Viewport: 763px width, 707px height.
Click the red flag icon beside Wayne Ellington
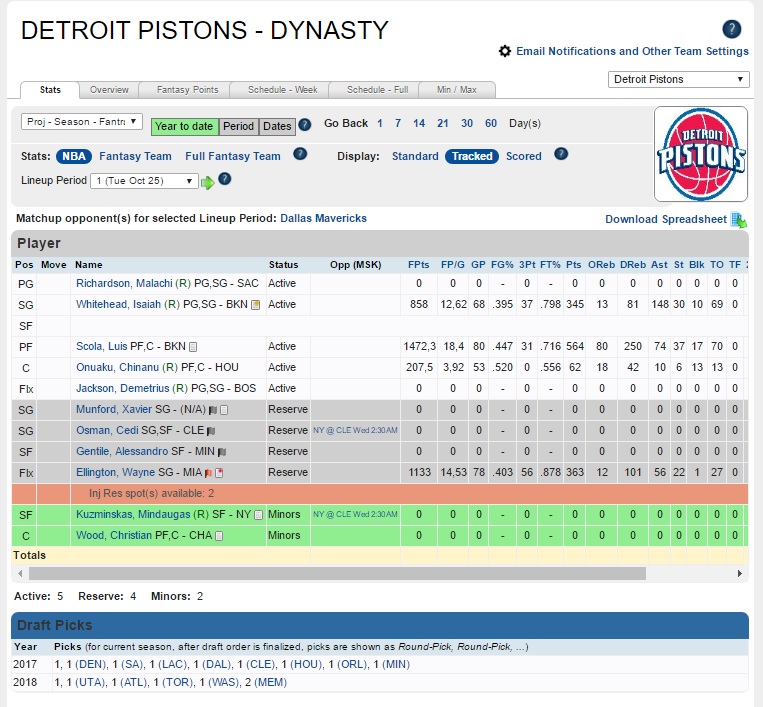(x=206, y=473)
